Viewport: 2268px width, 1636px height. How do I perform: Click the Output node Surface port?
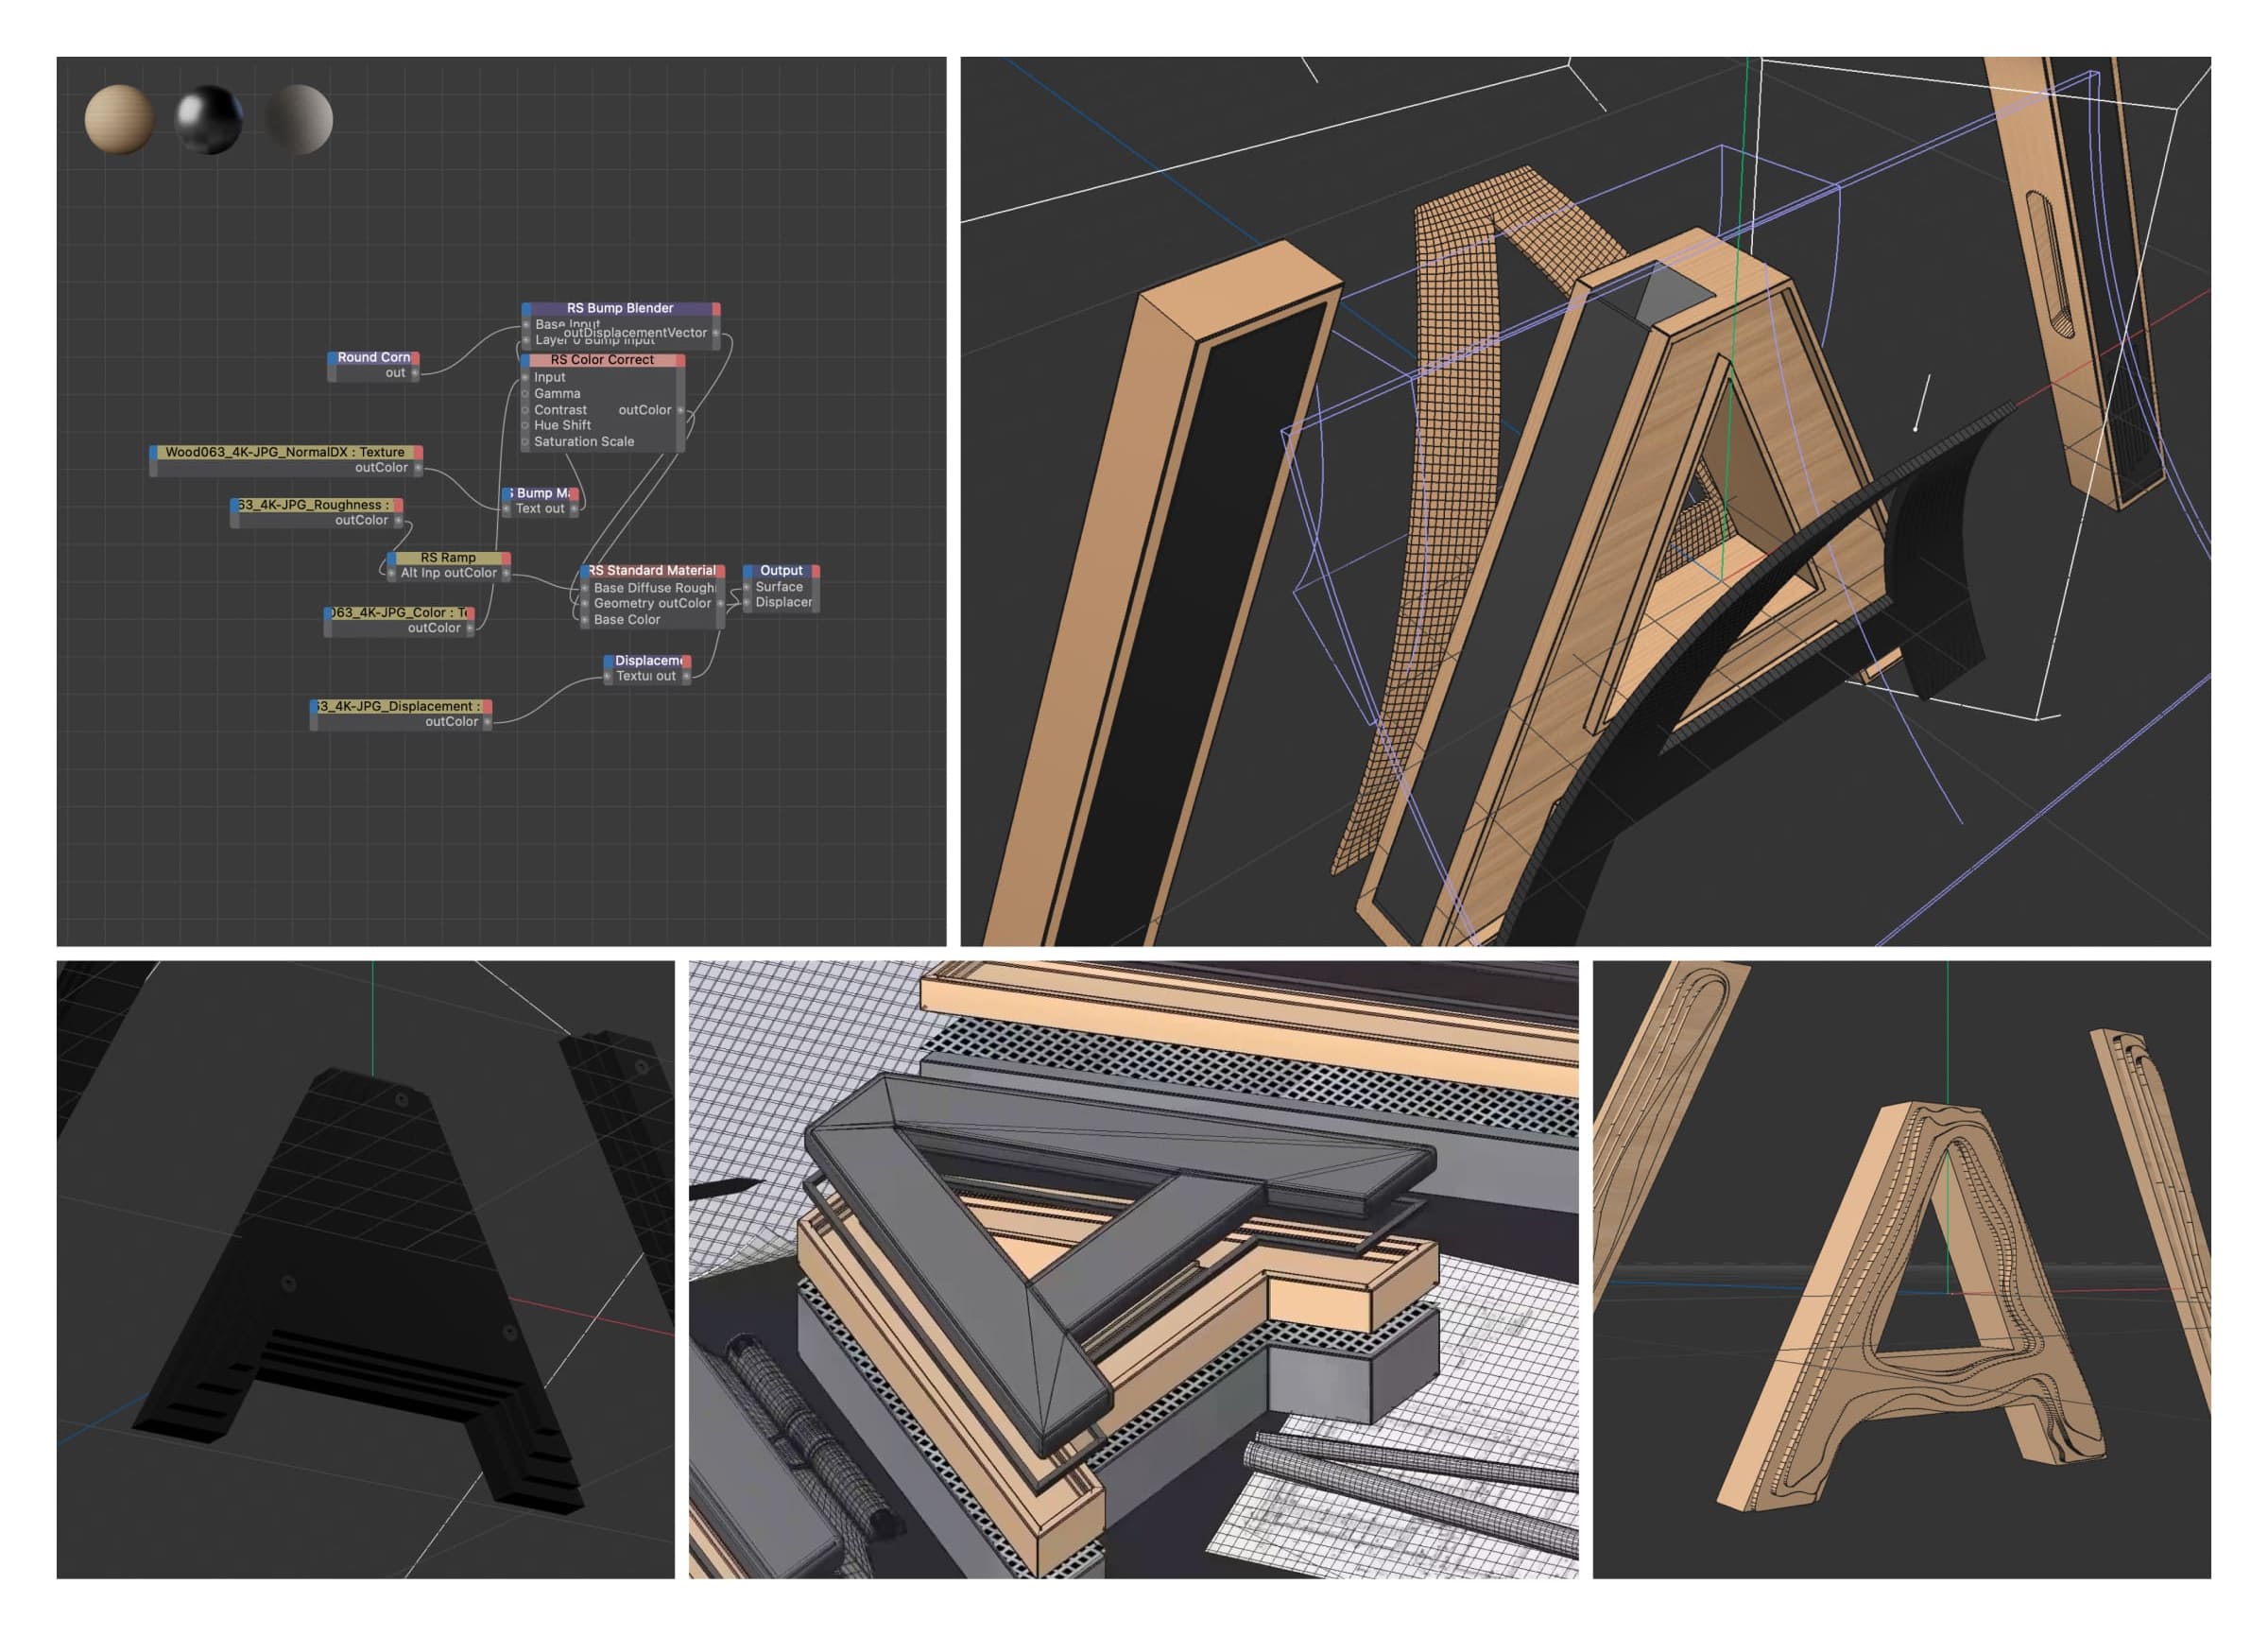[x=747, y=587]
